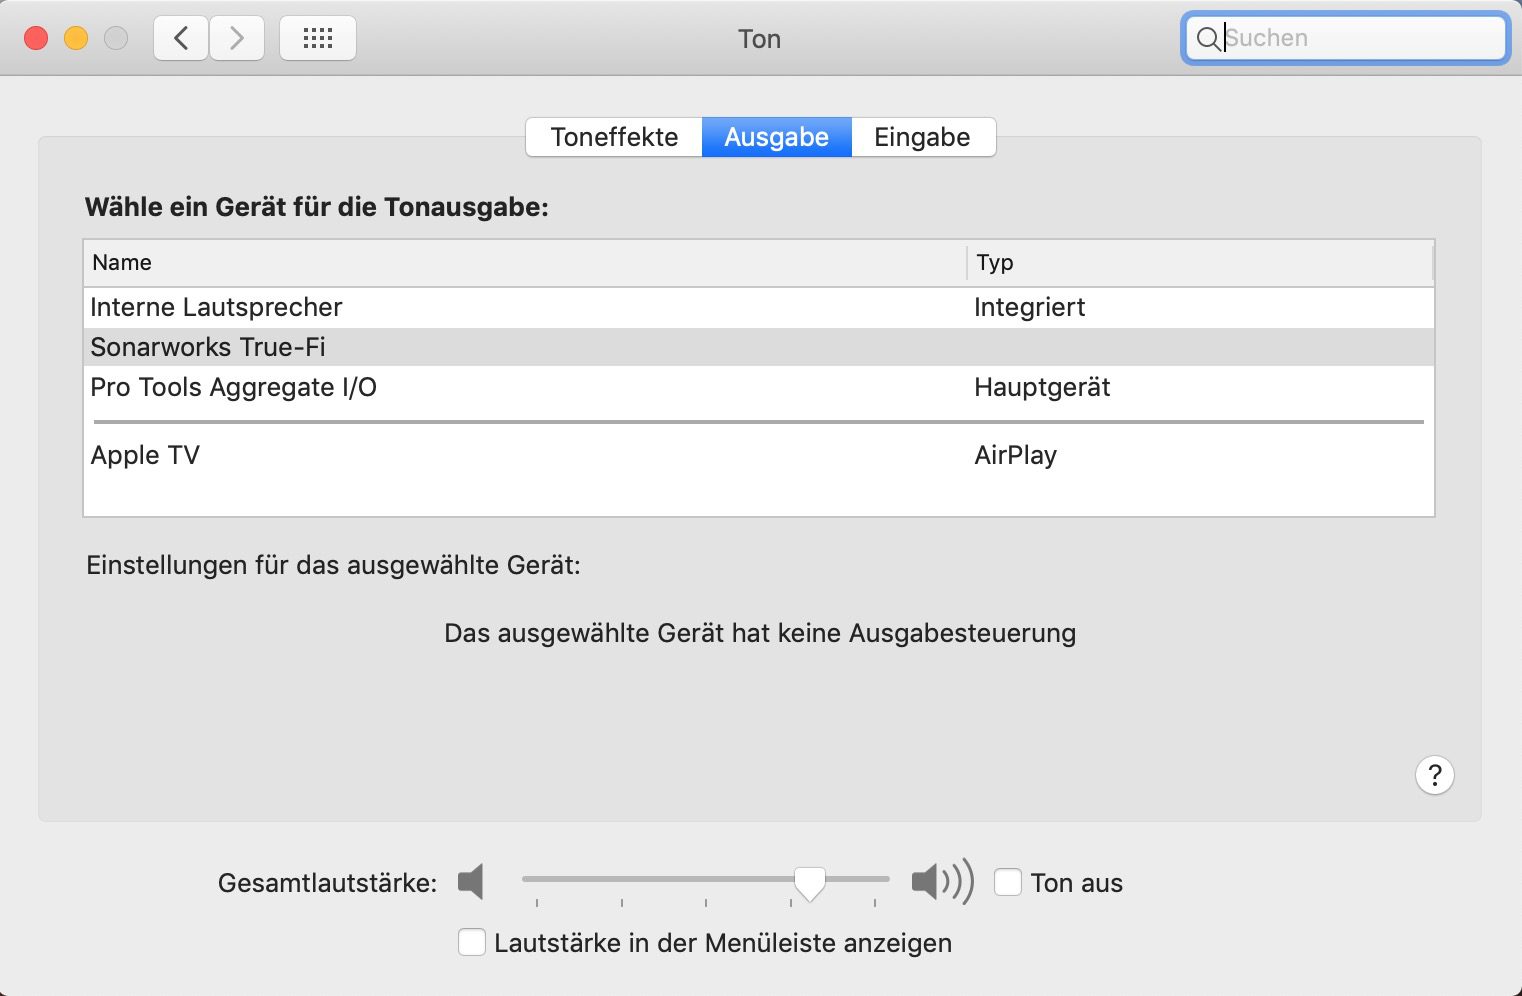This screenshot has height=996, width=1522.
Task: Enable the 'Ton aus' mute checkbox
Action: 1008,882
